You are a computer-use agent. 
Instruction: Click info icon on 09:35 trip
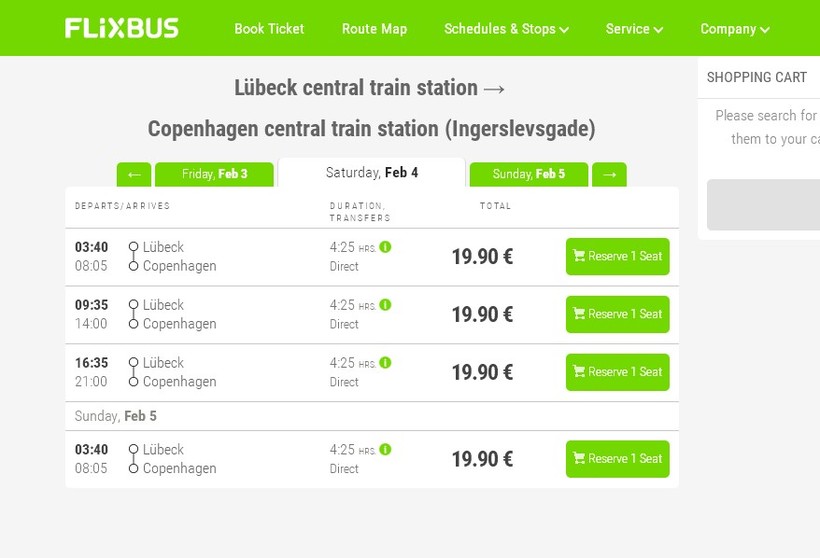click(x=386, y=305)
